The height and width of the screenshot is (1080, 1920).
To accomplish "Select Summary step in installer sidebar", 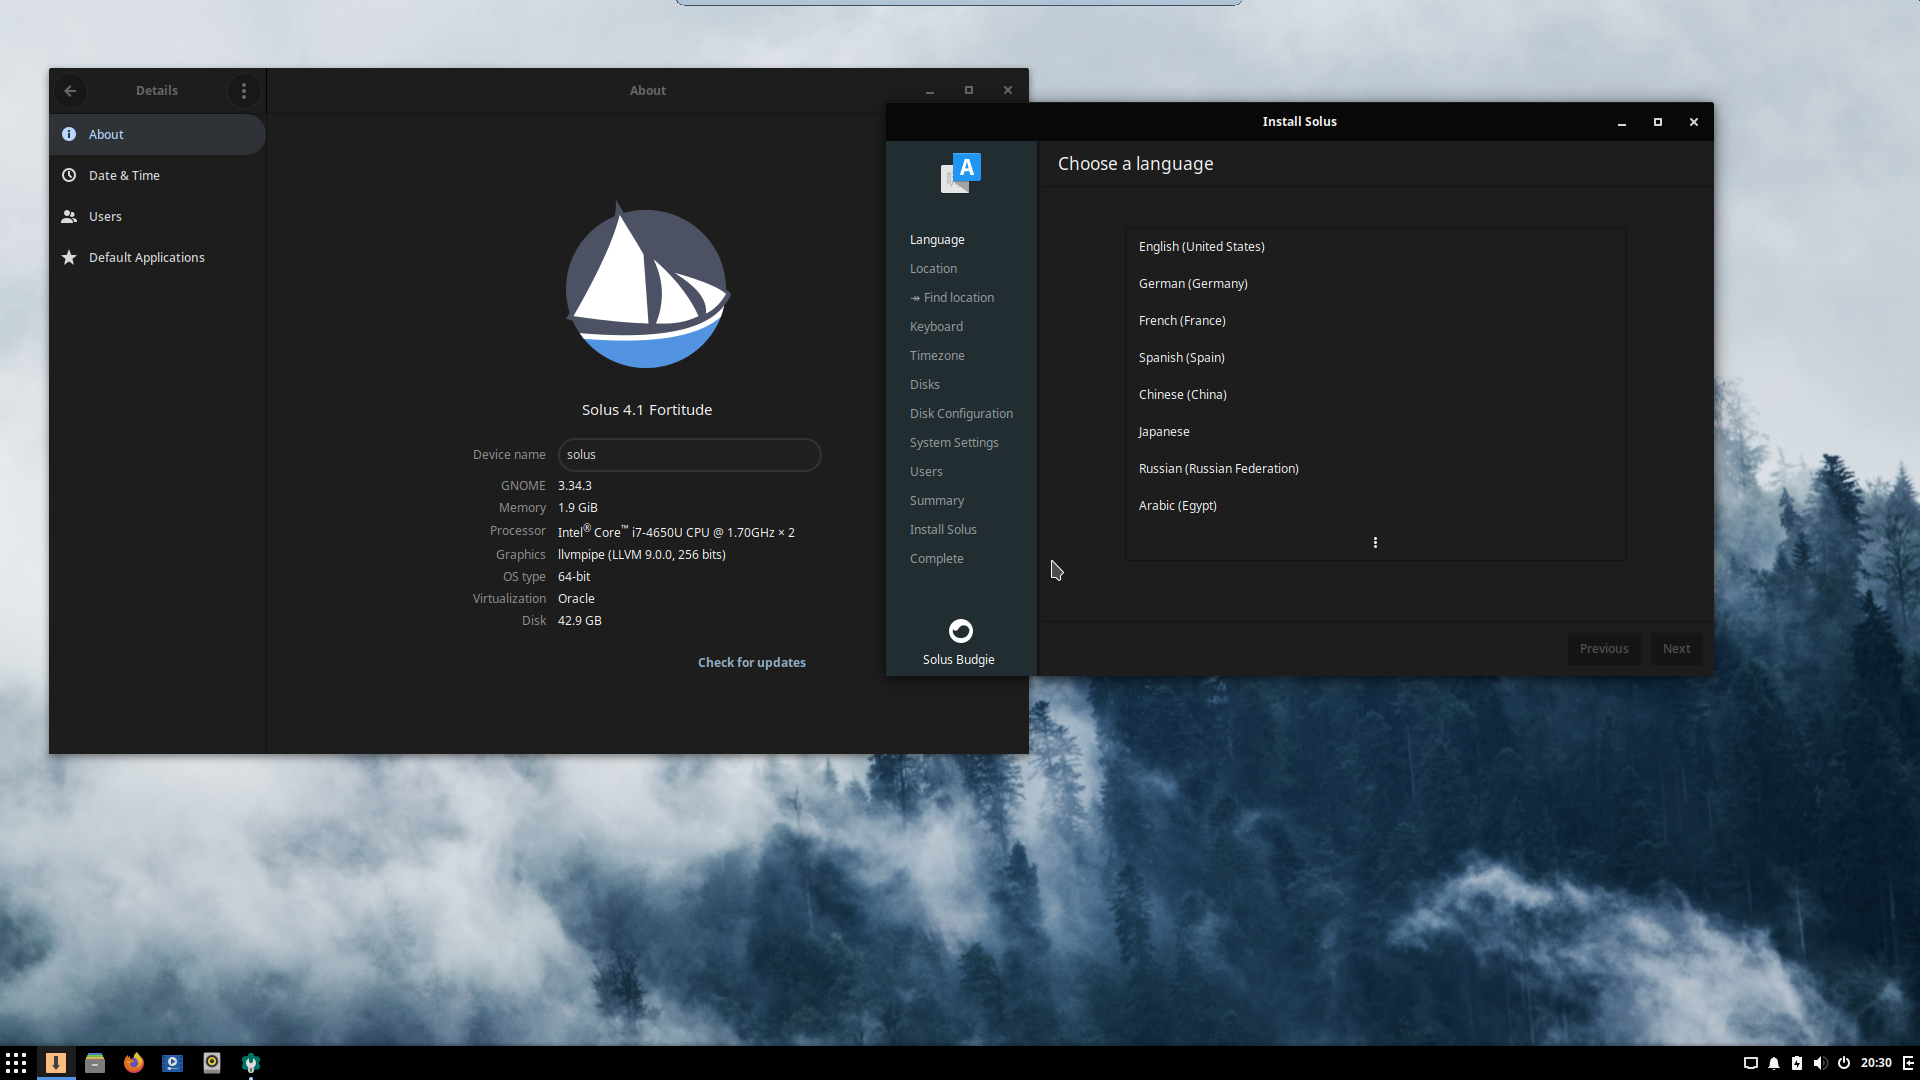I will 937,501.
